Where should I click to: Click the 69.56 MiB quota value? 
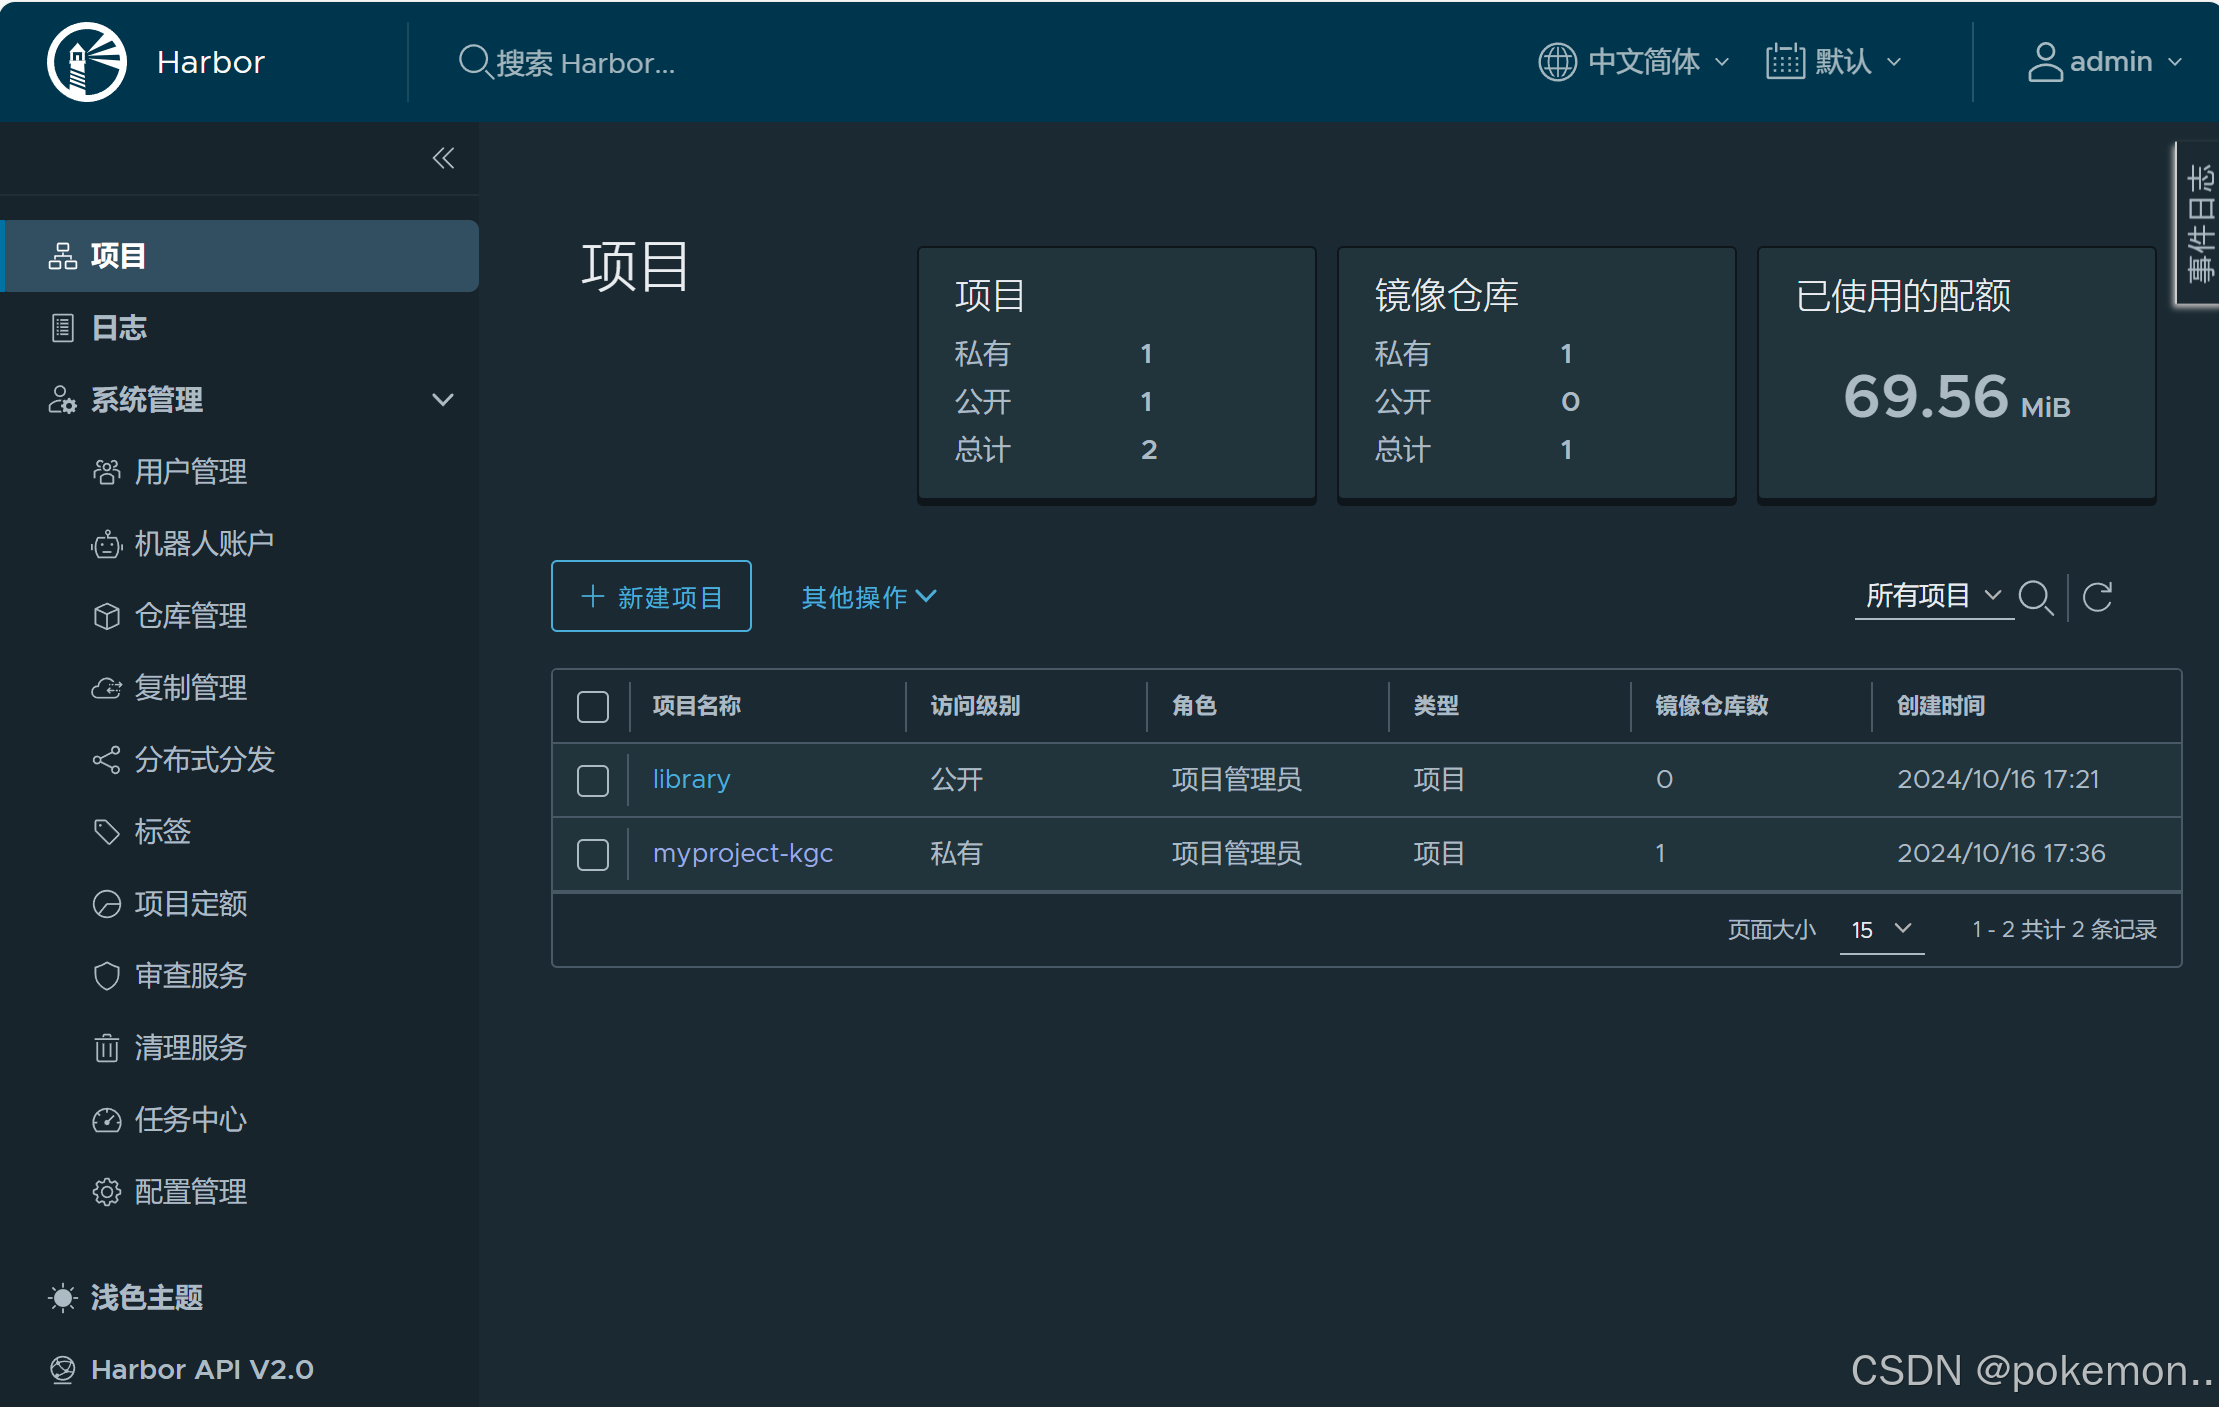click(1956, 397)
